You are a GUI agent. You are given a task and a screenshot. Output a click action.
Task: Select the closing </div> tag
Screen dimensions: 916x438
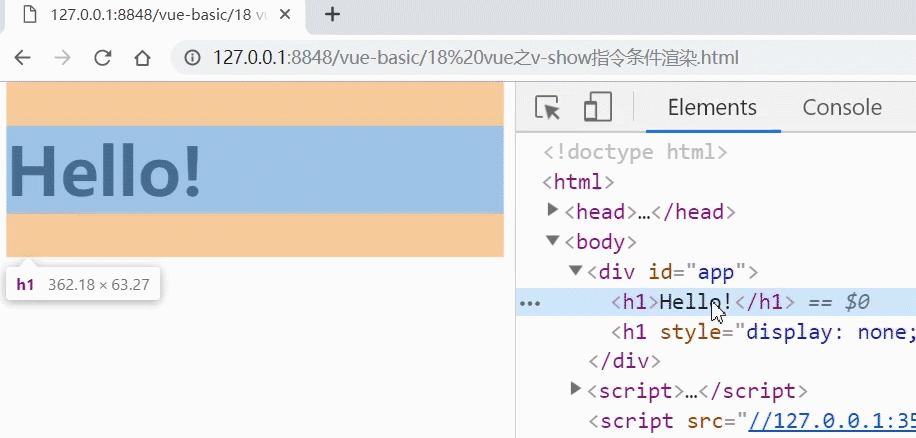624,361
